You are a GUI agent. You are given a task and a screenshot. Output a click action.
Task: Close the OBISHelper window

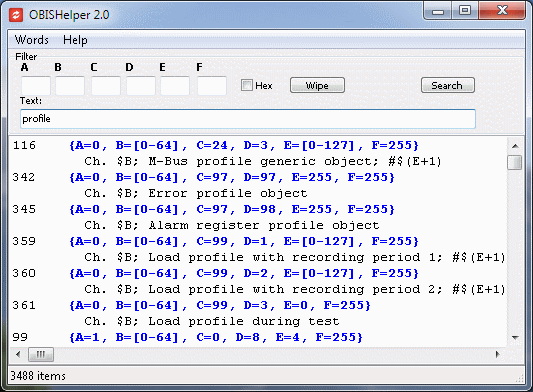click(502, 11)
